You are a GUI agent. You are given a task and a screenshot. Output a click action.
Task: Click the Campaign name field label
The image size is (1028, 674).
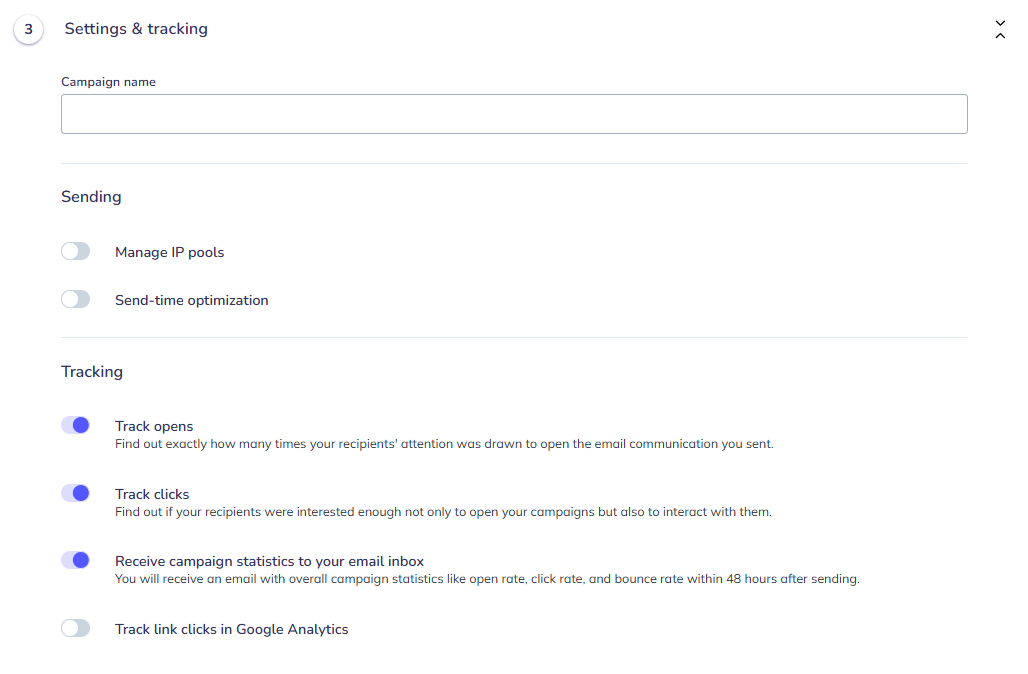point(108,82)
